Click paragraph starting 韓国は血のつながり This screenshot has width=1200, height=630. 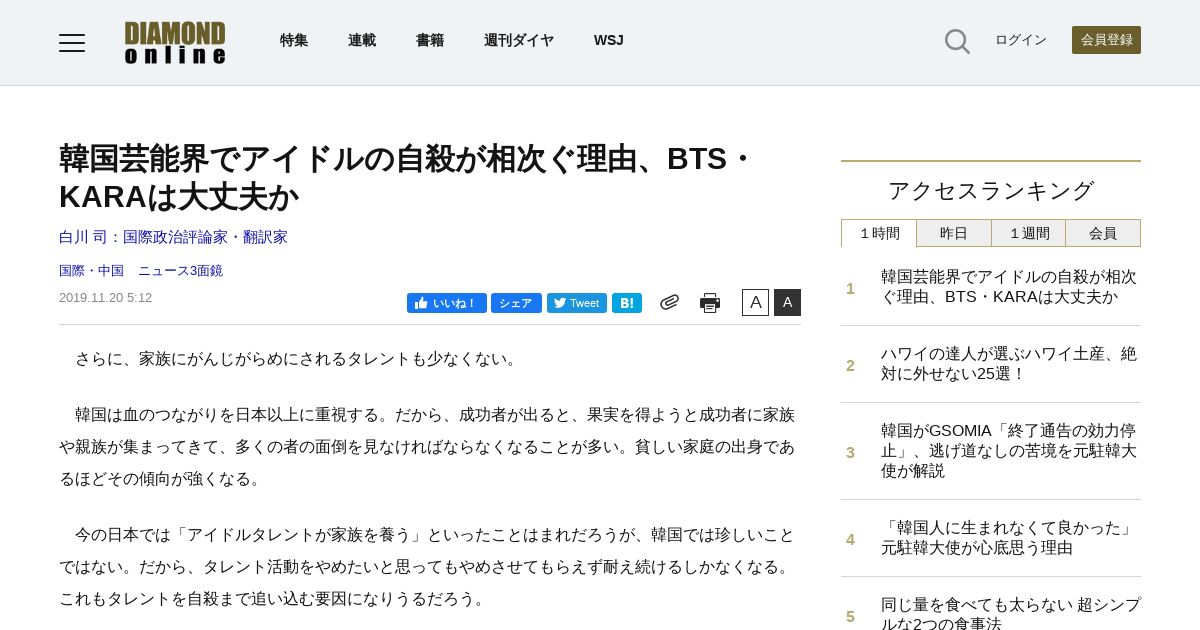coord(429,447)
